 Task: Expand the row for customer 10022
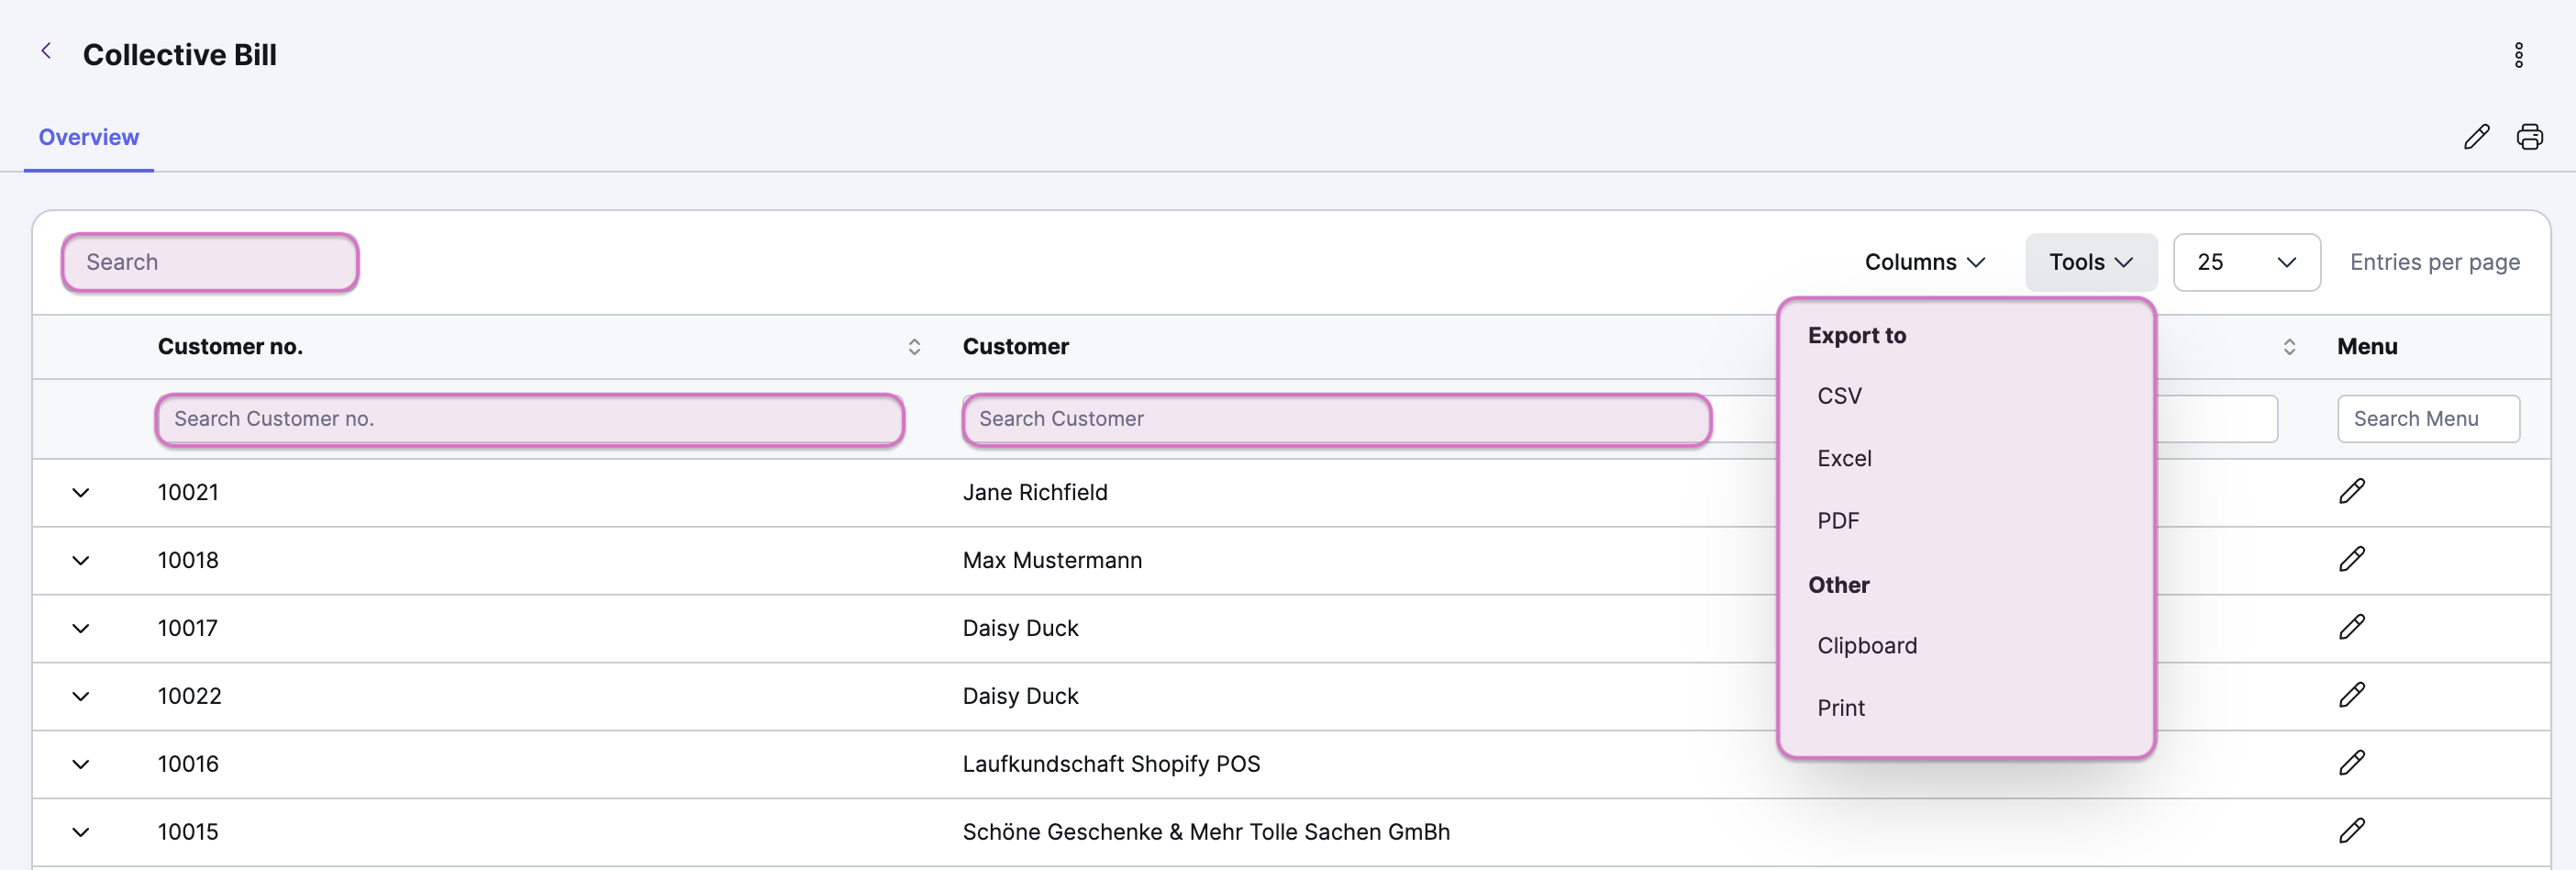81,697
